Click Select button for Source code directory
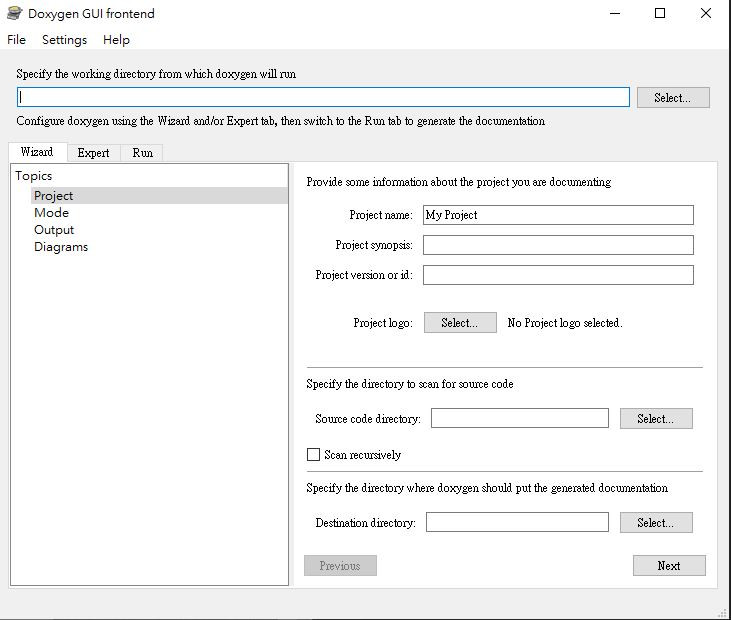The image size is (731, 620). pyautogui.click(x=656, y=419)
